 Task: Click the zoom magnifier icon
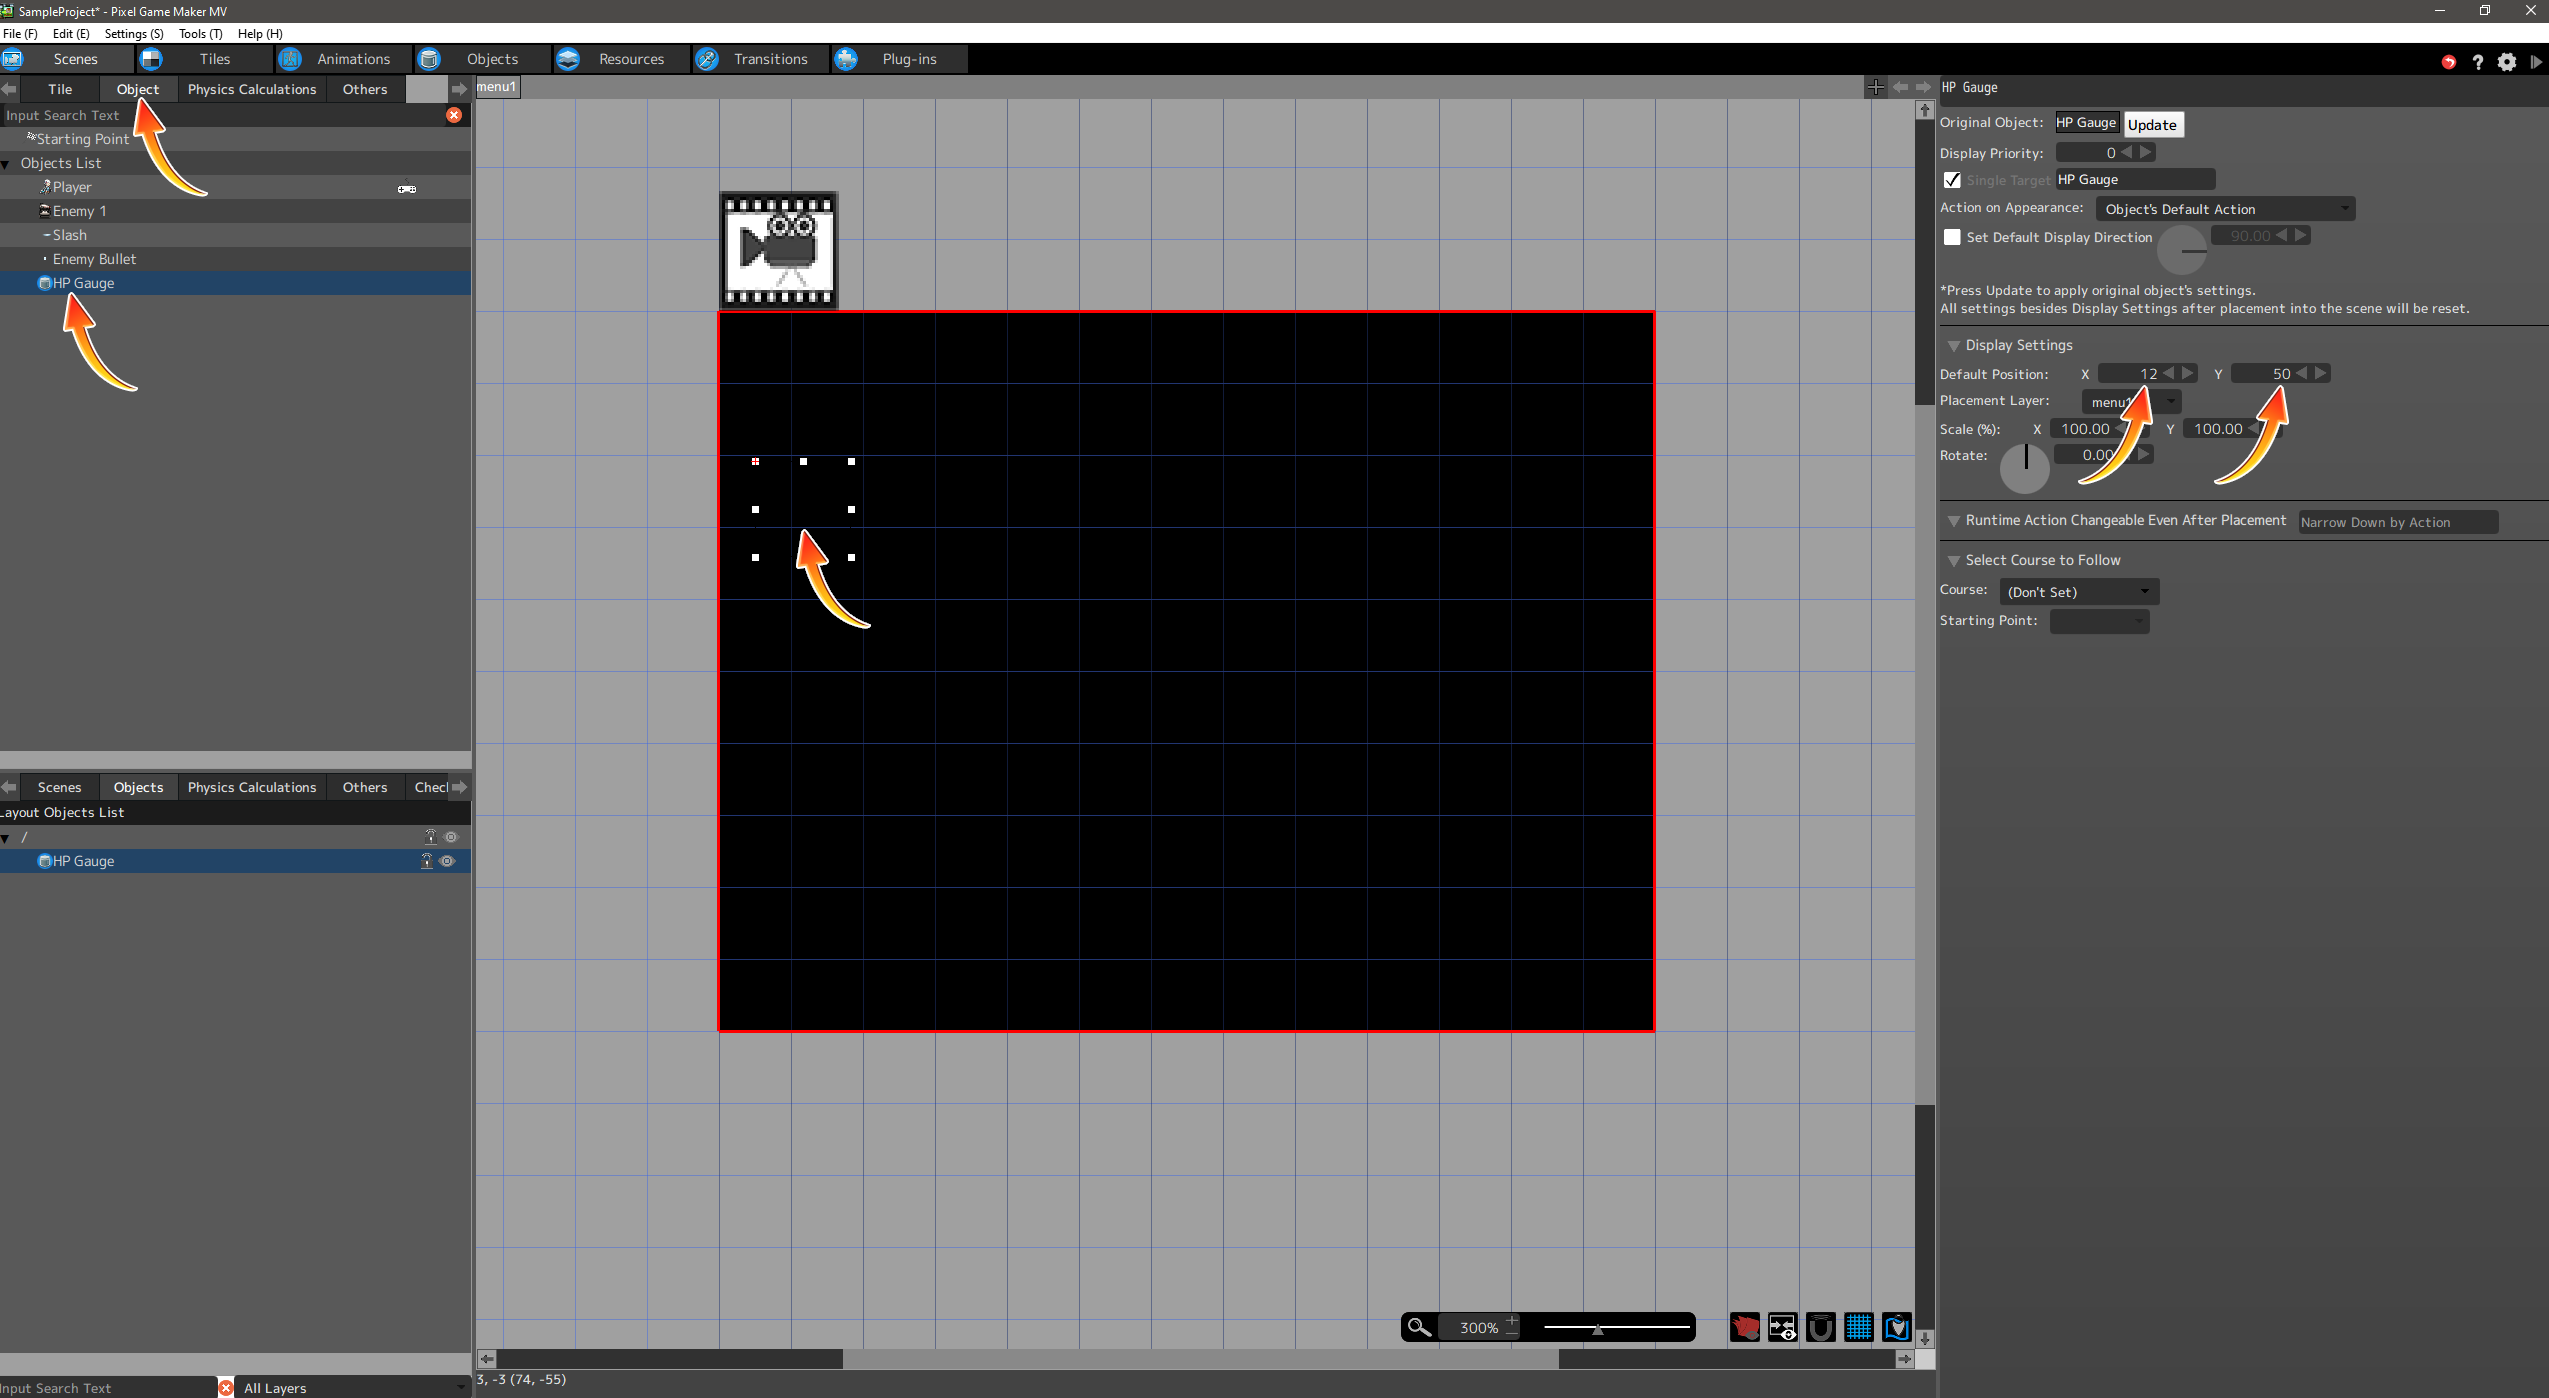pos(1418,1327)
